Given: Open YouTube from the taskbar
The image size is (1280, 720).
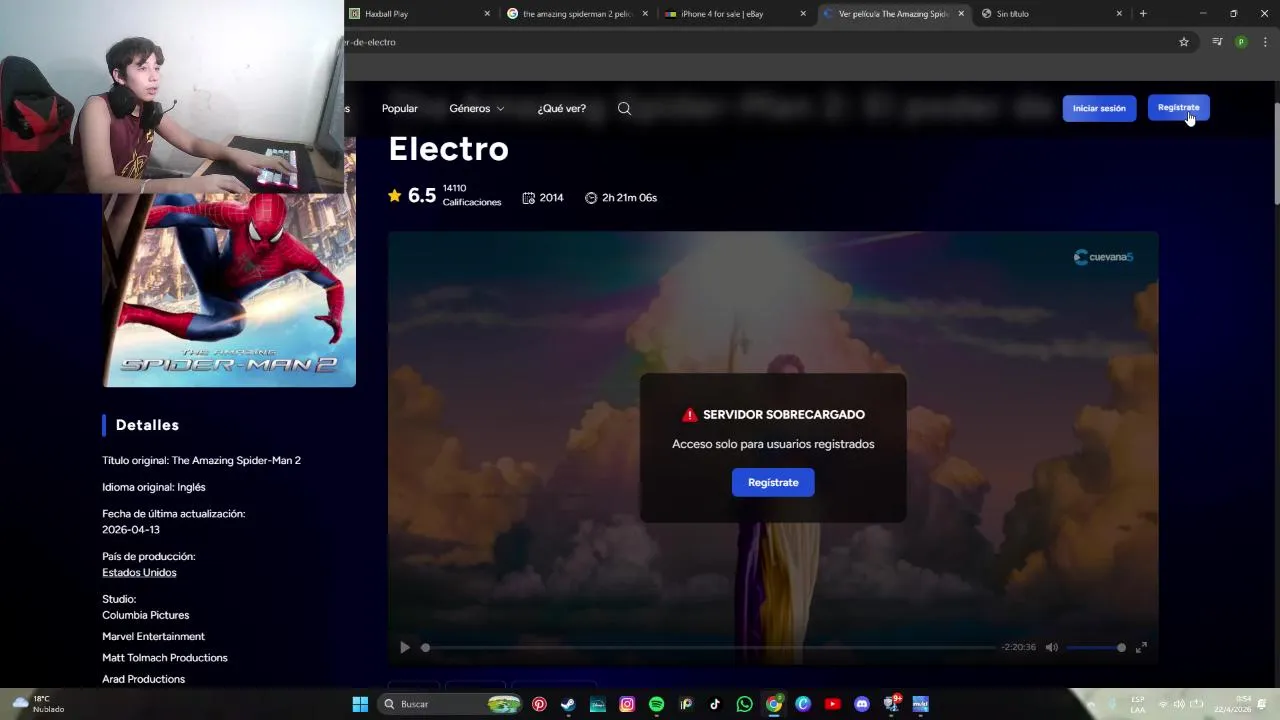Looking at the screenshot, I should pyautogui.click(x=832, y=704).
